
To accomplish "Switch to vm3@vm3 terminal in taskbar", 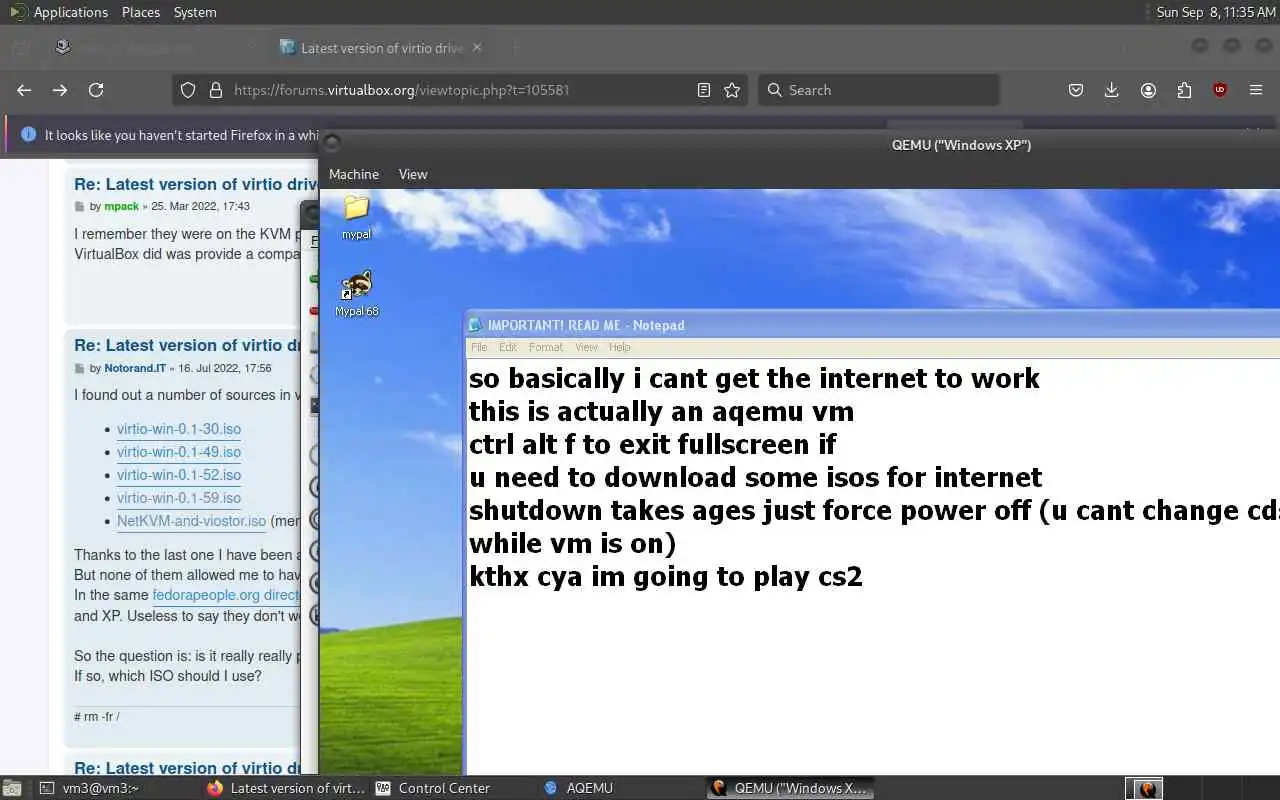I will coord(100,788).
